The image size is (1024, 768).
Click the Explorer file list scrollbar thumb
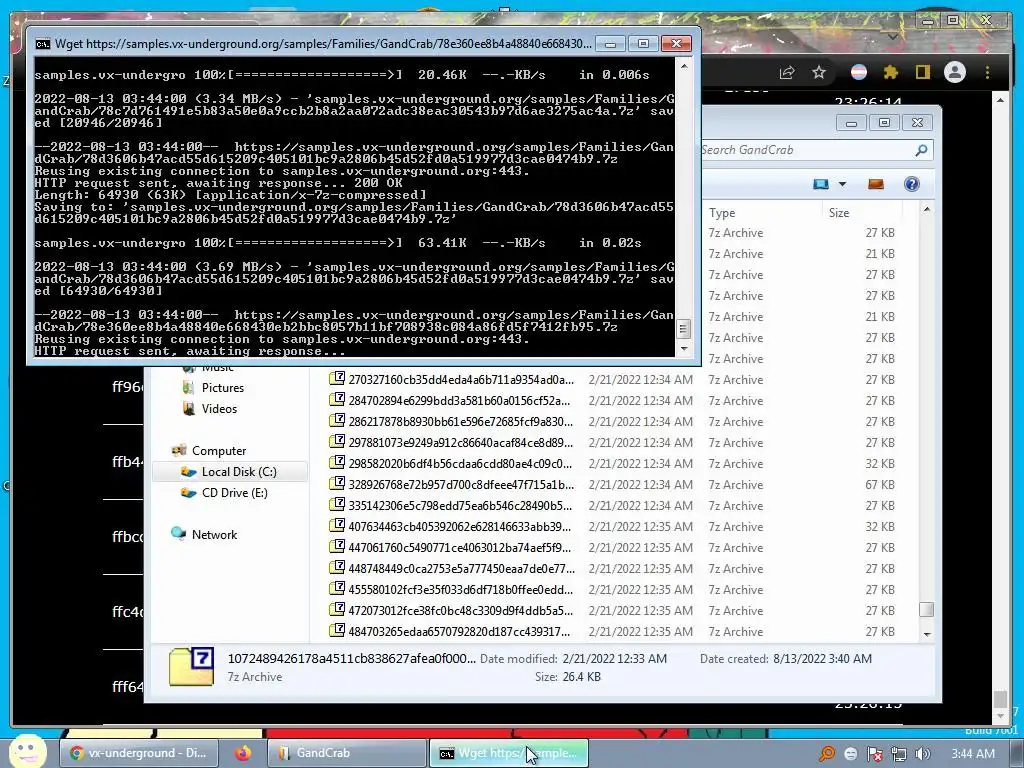(x=926, y=609)
